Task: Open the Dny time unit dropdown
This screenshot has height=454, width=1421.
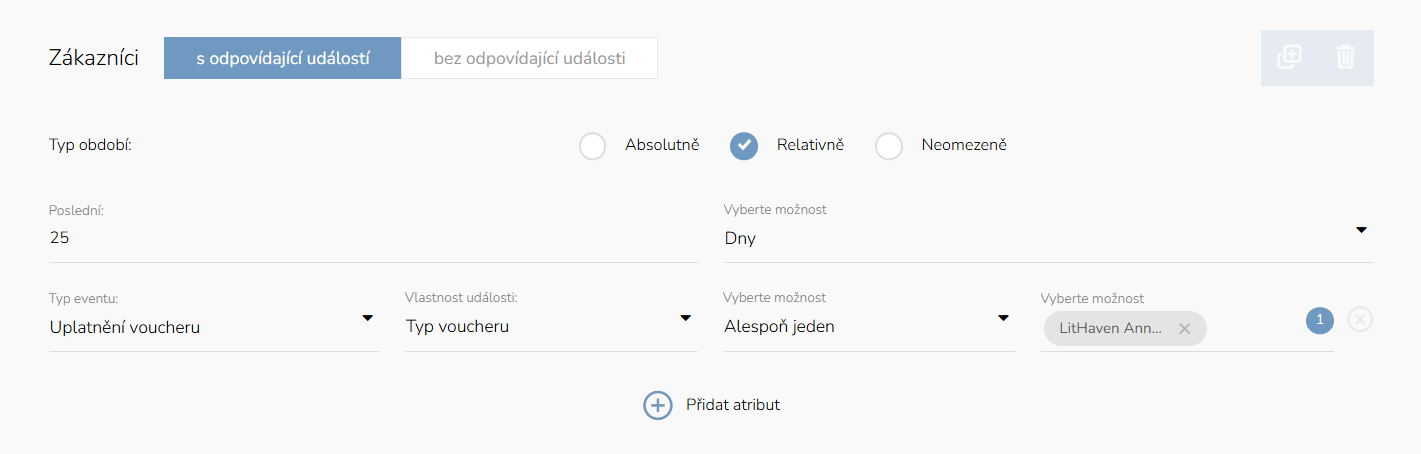Action: tap(1047, 239)
